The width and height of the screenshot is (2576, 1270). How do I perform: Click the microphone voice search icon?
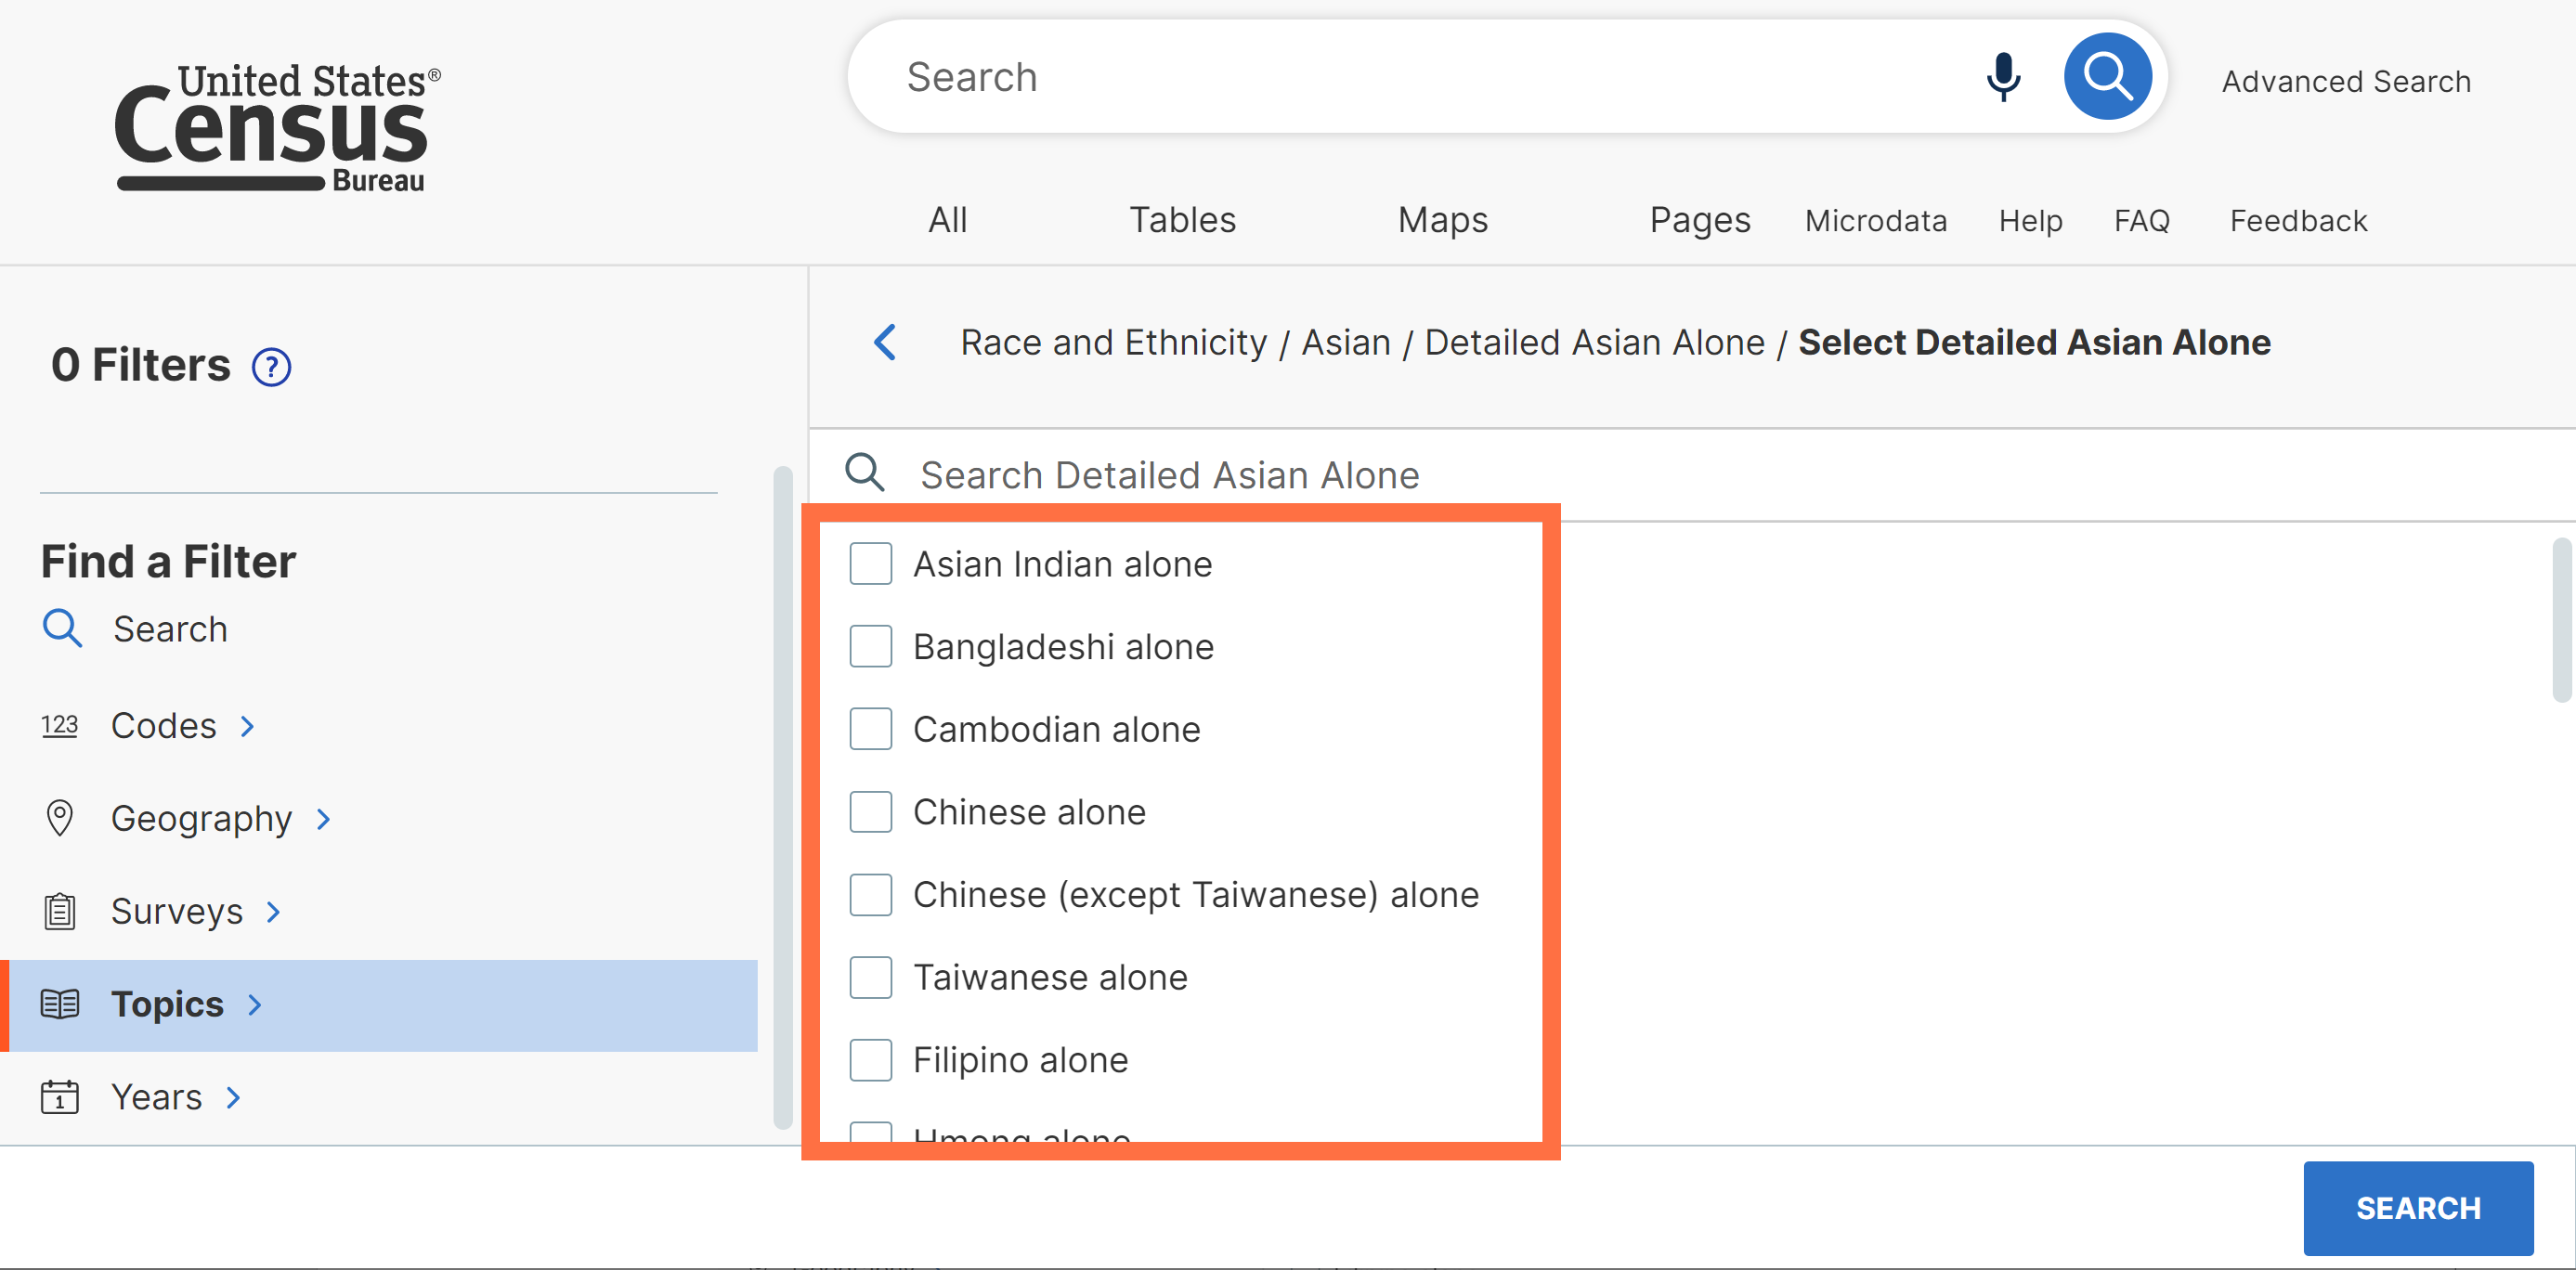2002,77
